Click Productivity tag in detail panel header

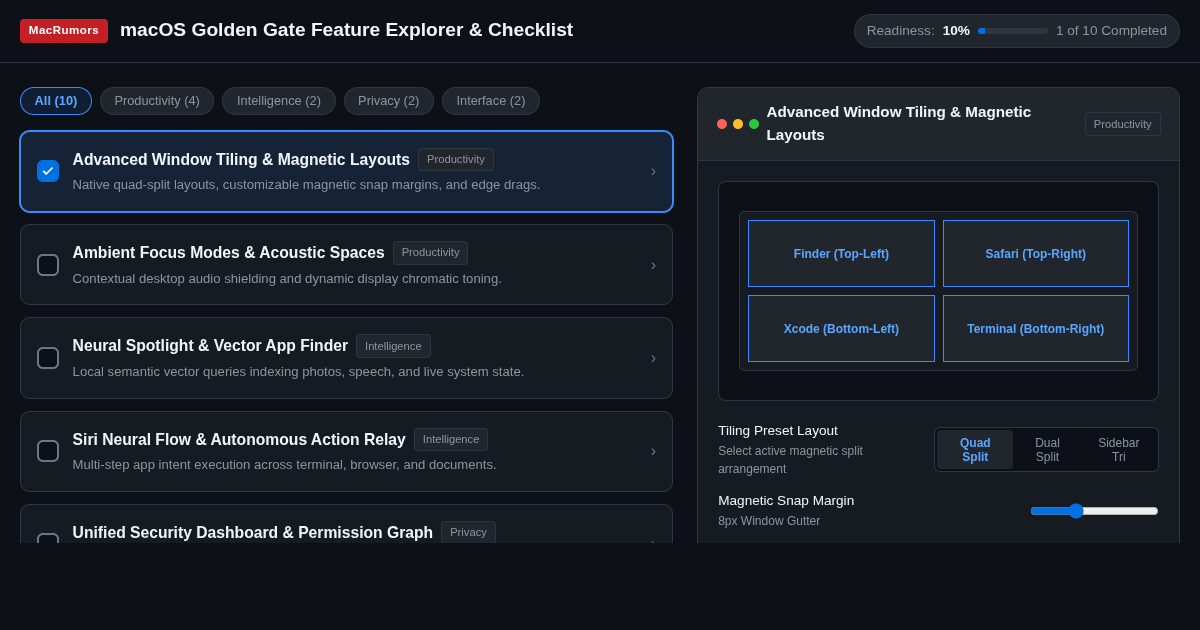tap(1122, 124)
